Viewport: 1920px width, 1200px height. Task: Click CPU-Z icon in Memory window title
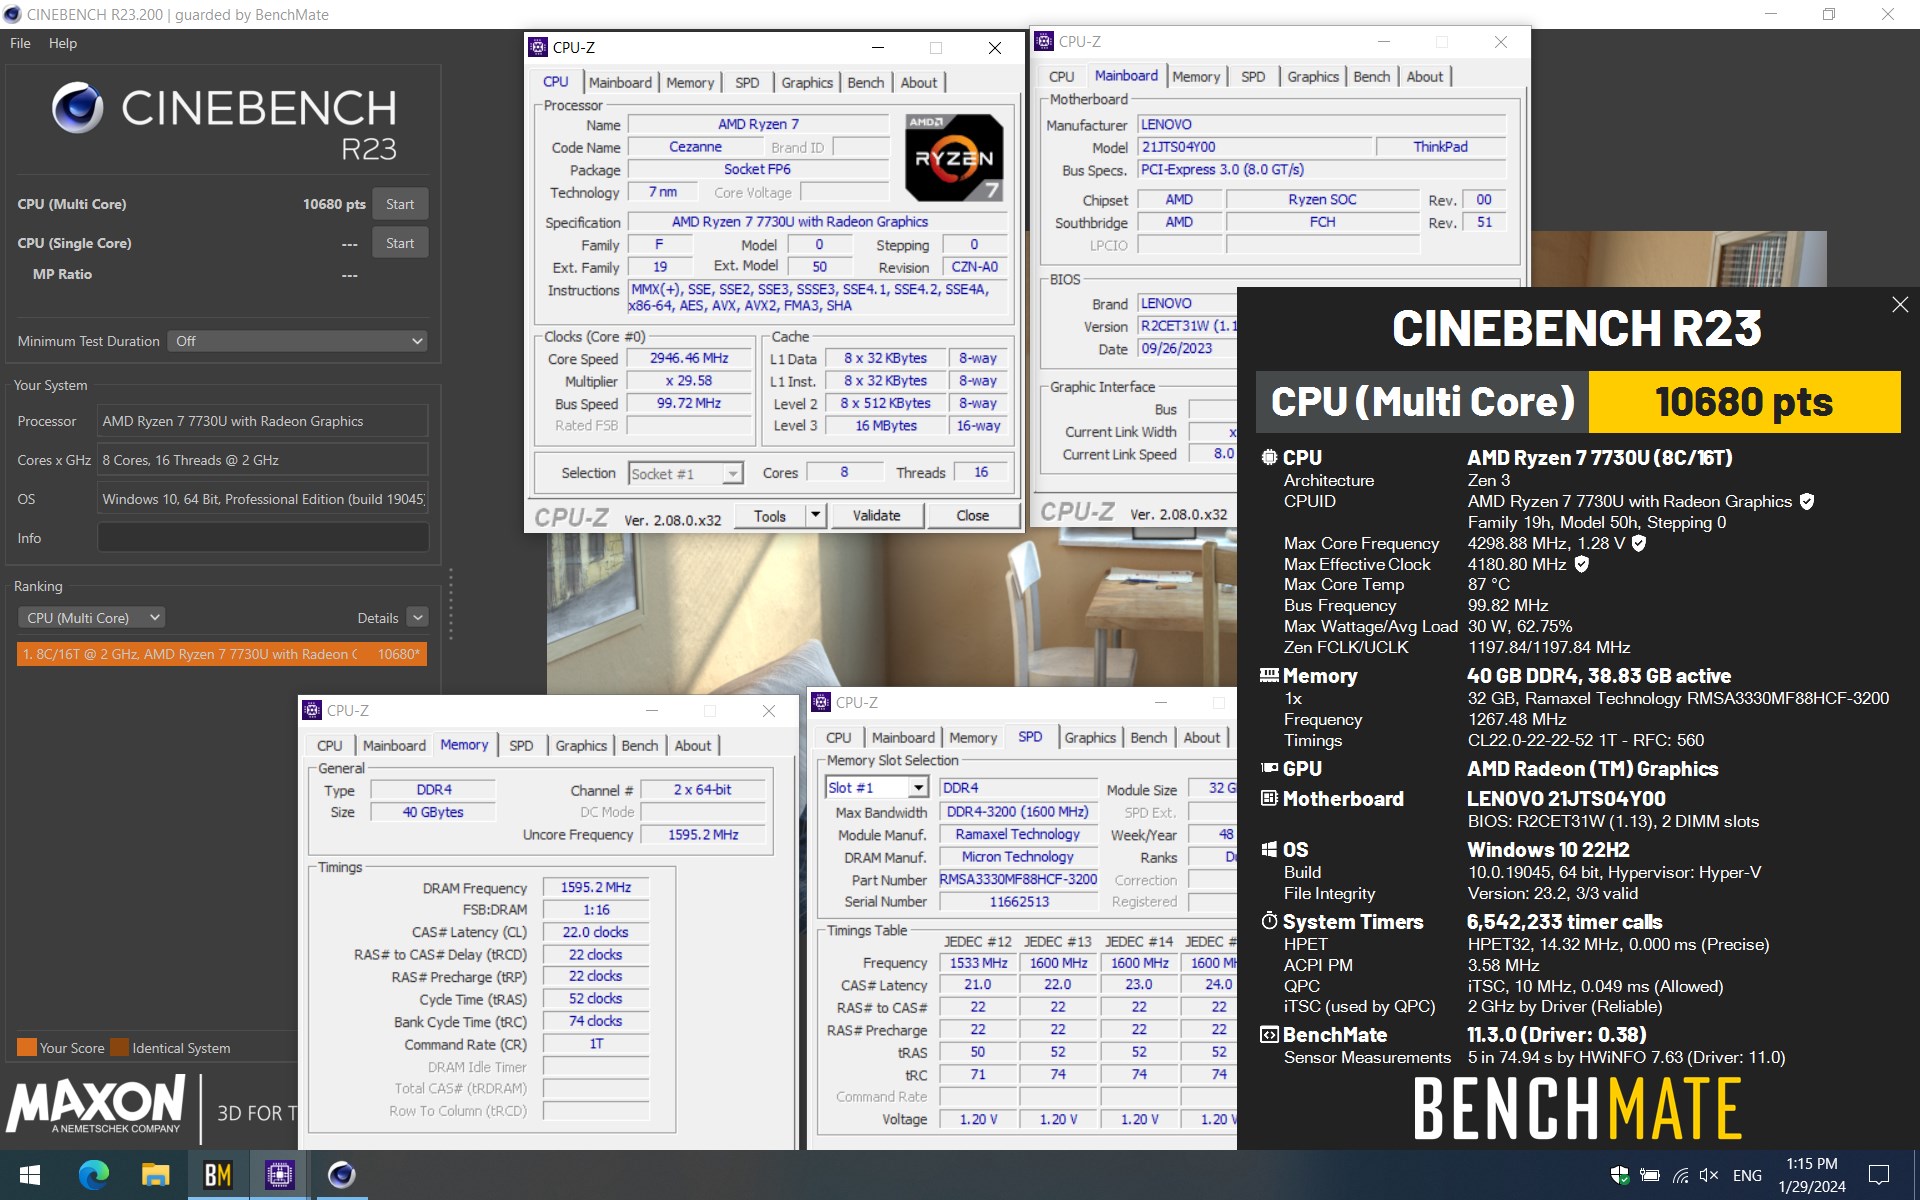pyautogui.click(x=312, y=710)
